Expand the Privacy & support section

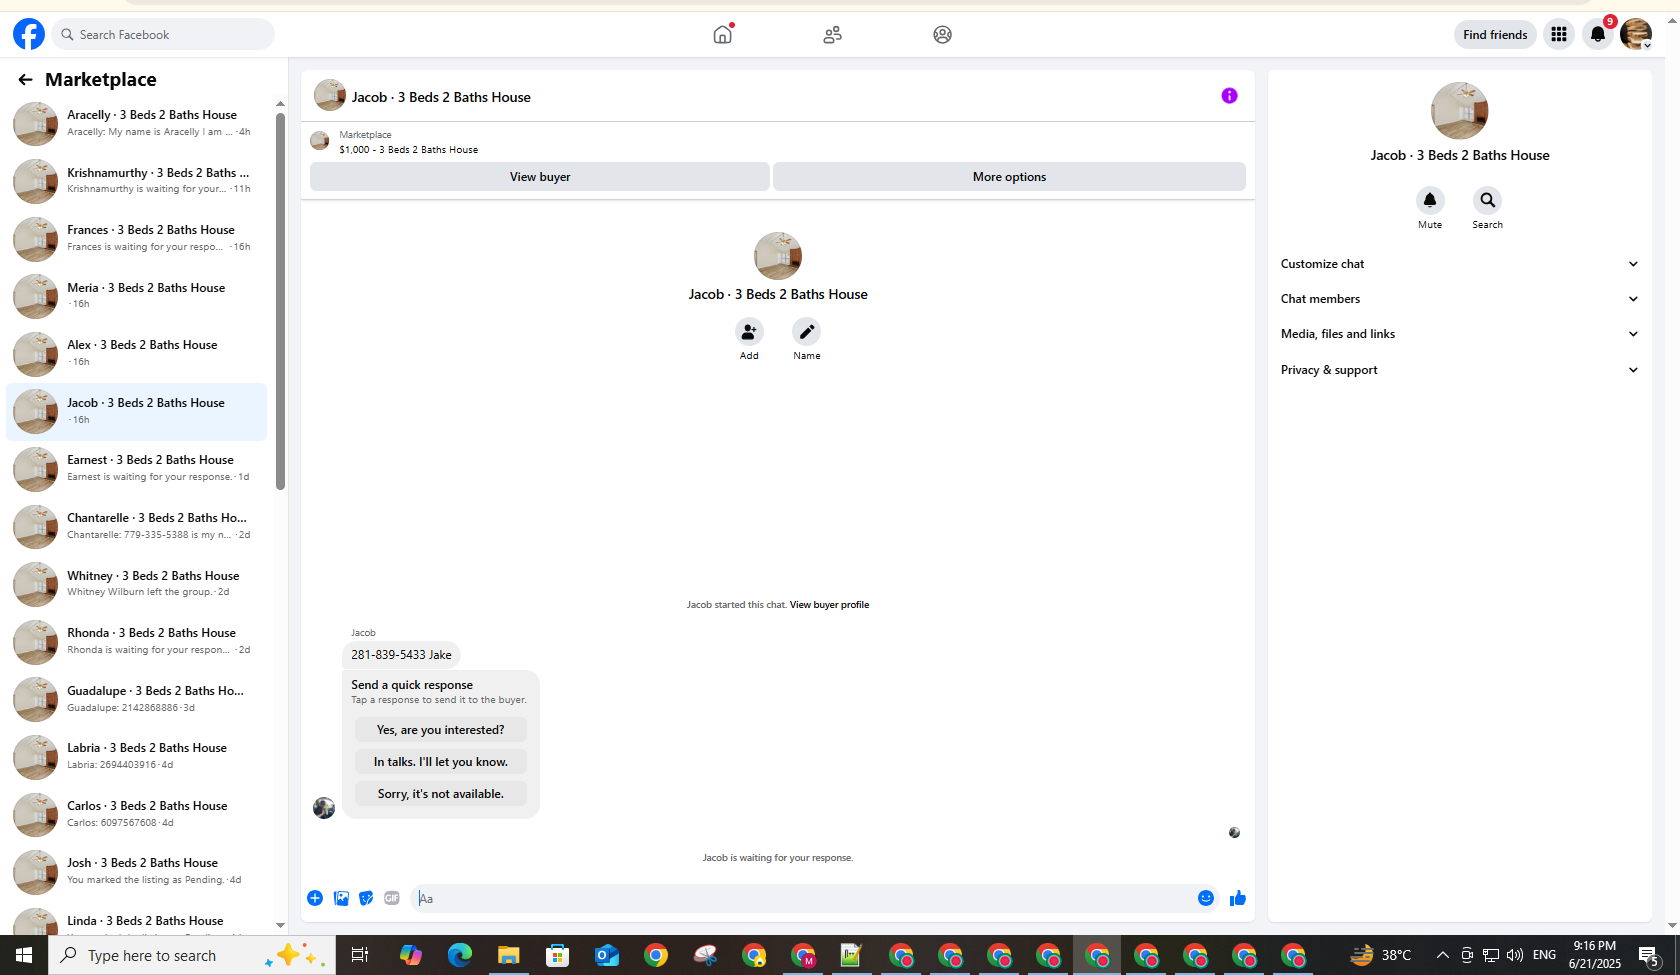click(x=1460, y=370)
